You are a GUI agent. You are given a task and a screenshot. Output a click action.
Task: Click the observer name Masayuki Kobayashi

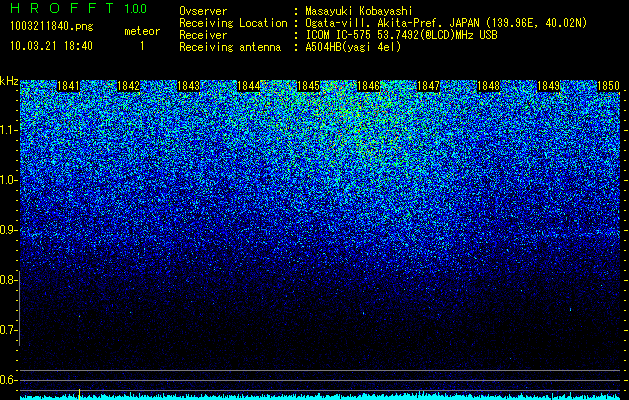point(359,11)
